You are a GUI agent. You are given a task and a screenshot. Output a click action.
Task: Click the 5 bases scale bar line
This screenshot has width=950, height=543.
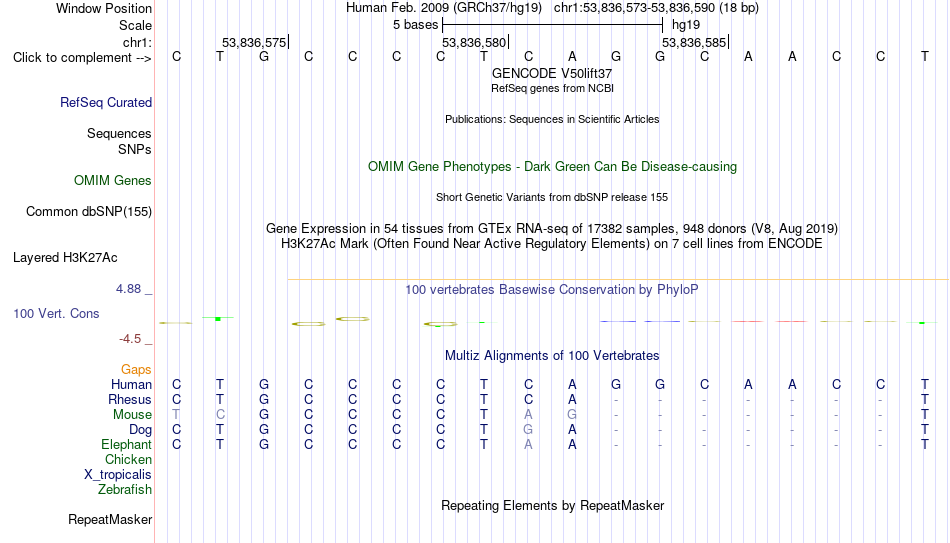[x=553, y=25]
